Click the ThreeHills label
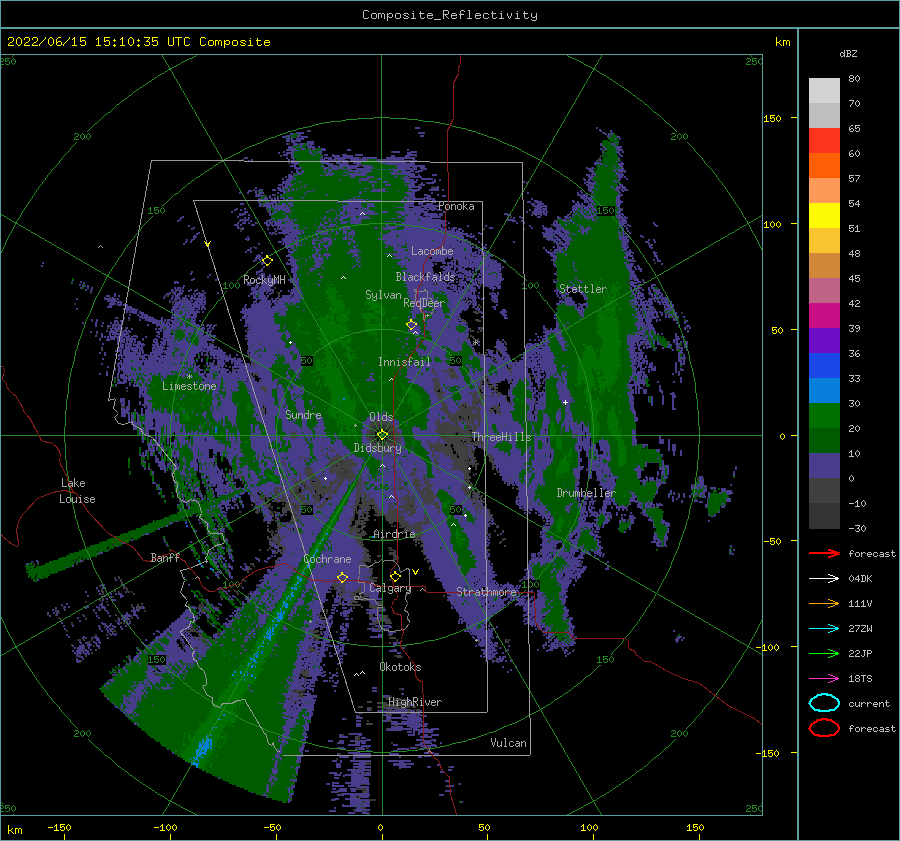The image size is (900, 841). (x=502, y=437)
